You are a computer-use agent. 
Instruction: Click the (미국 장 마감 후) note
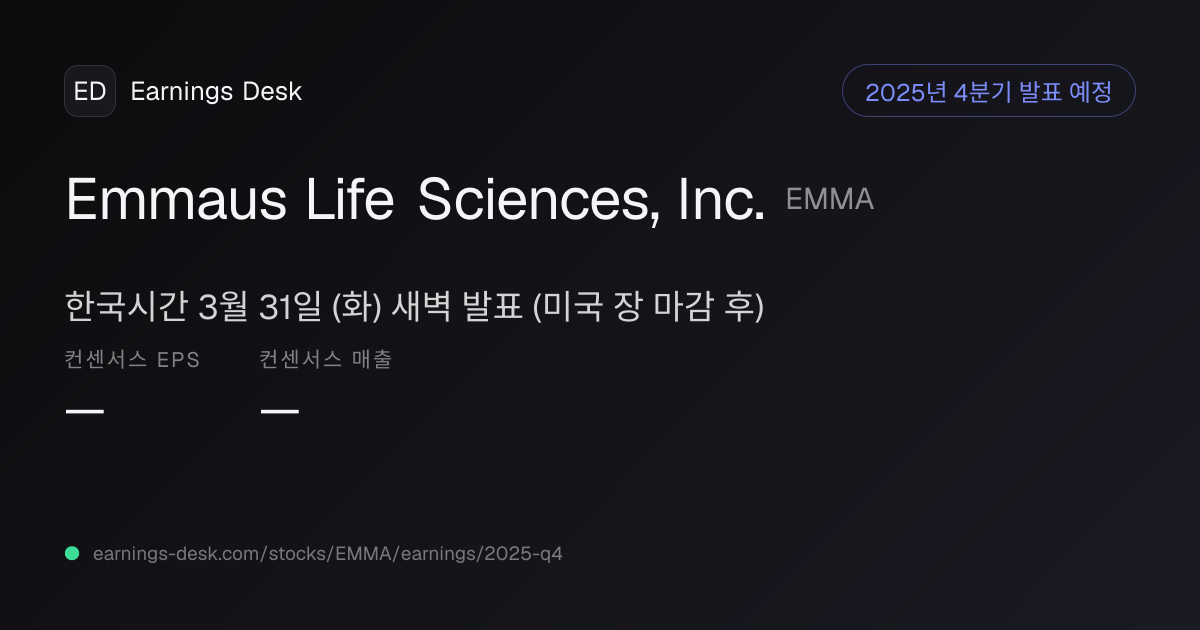pyautogui.click(x=649, y=307)
